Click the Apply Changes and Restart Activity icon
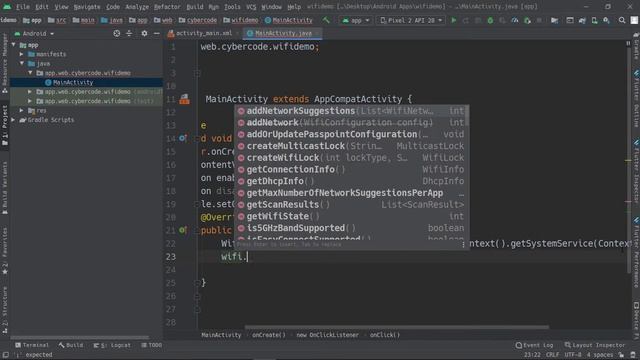The width and height of the screenshot is (640, 360). (x=466, y=20)
